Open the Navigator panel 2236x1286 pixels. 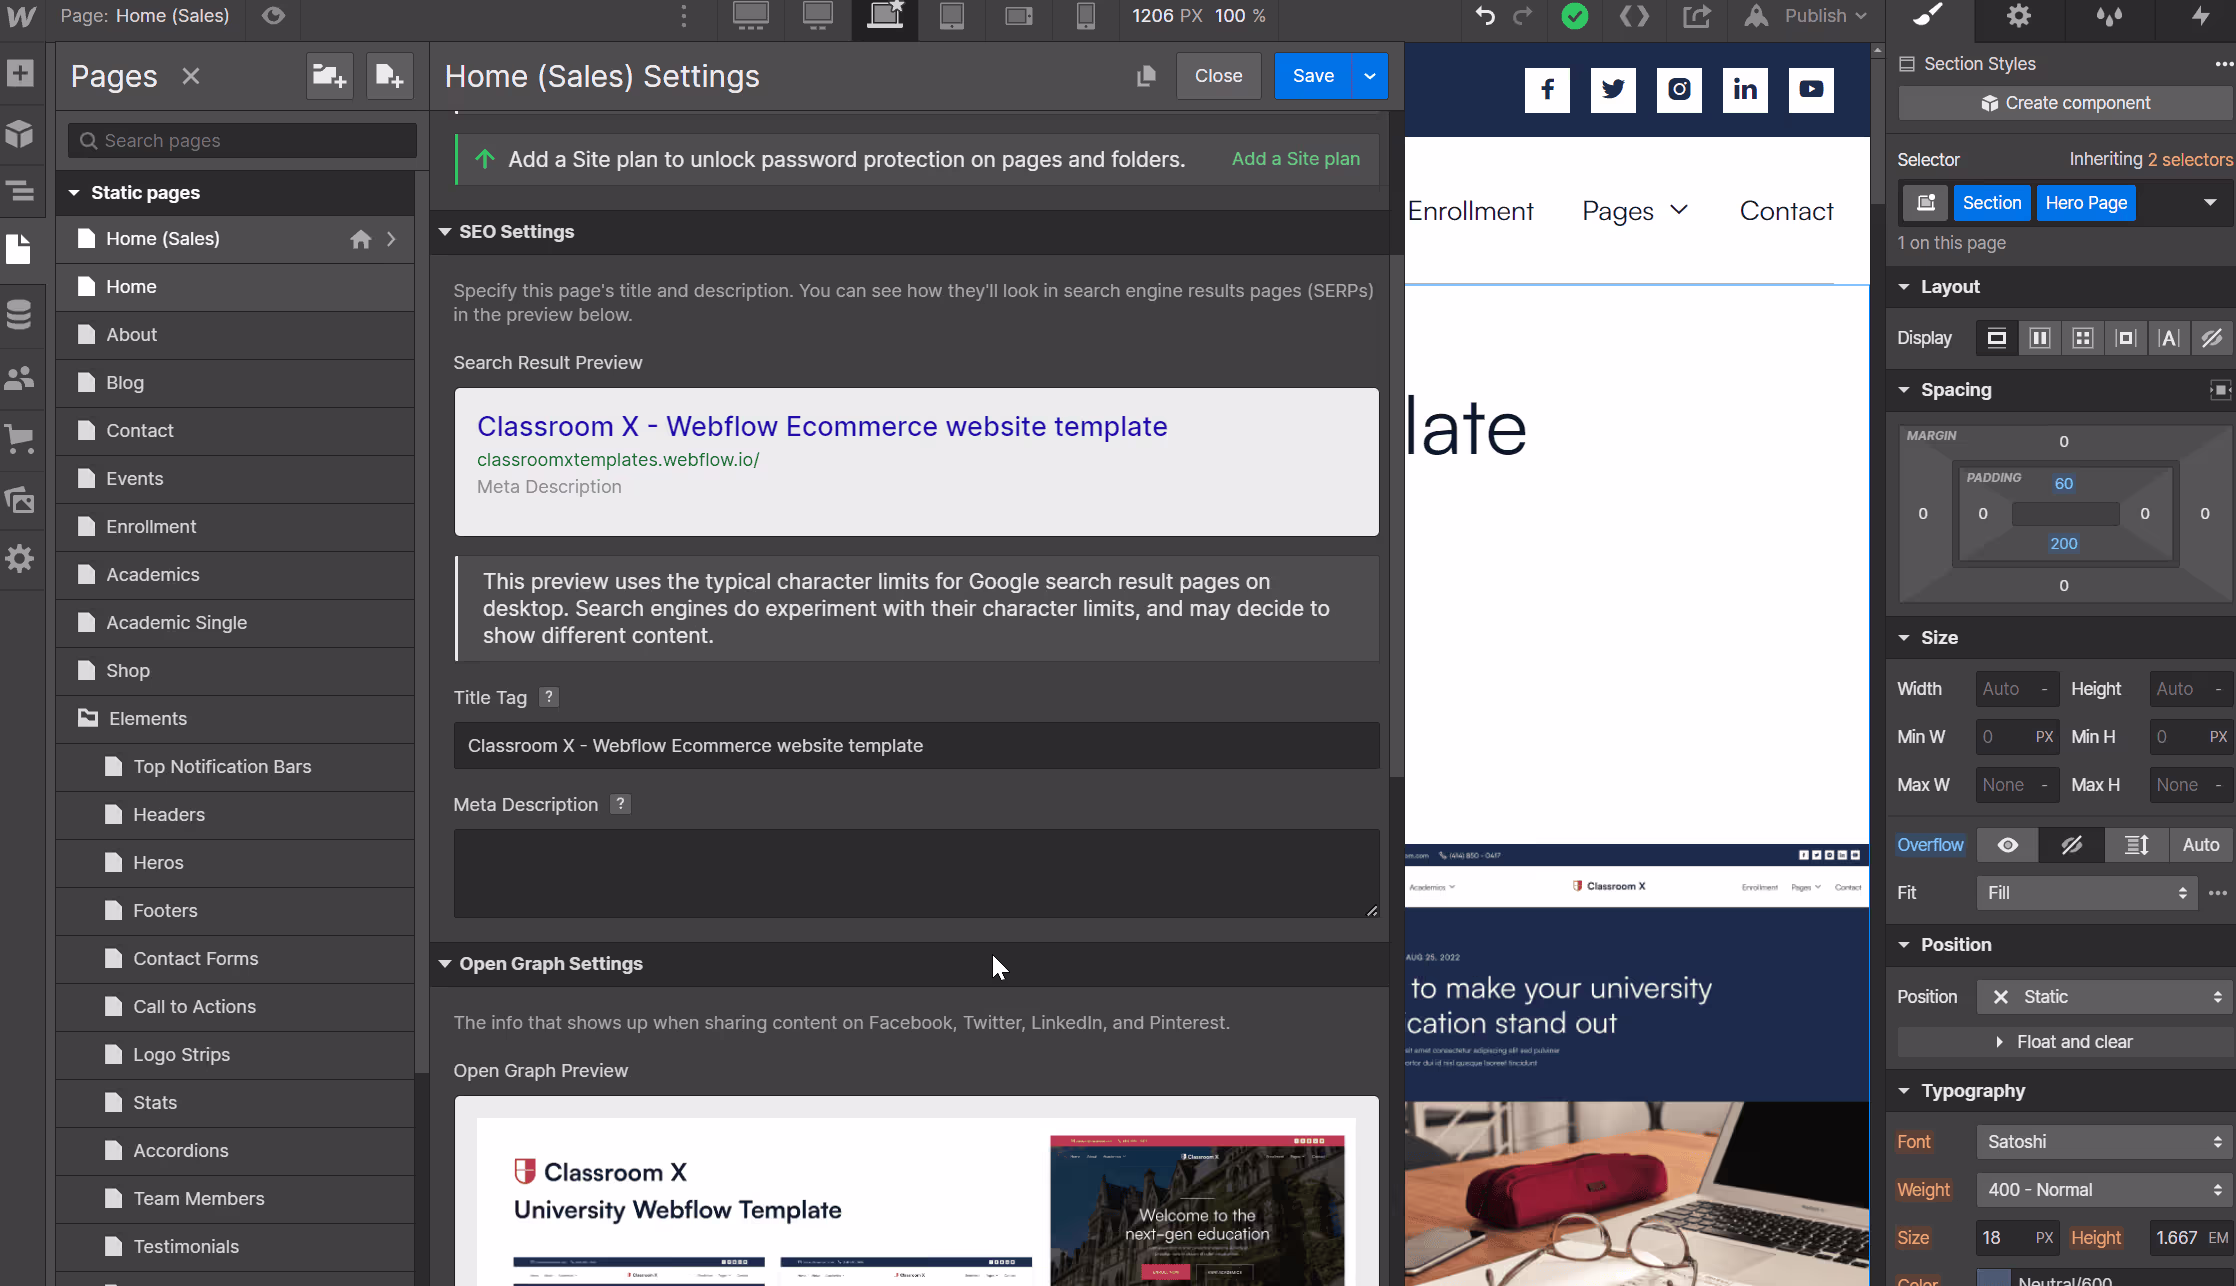click(21, 190)
